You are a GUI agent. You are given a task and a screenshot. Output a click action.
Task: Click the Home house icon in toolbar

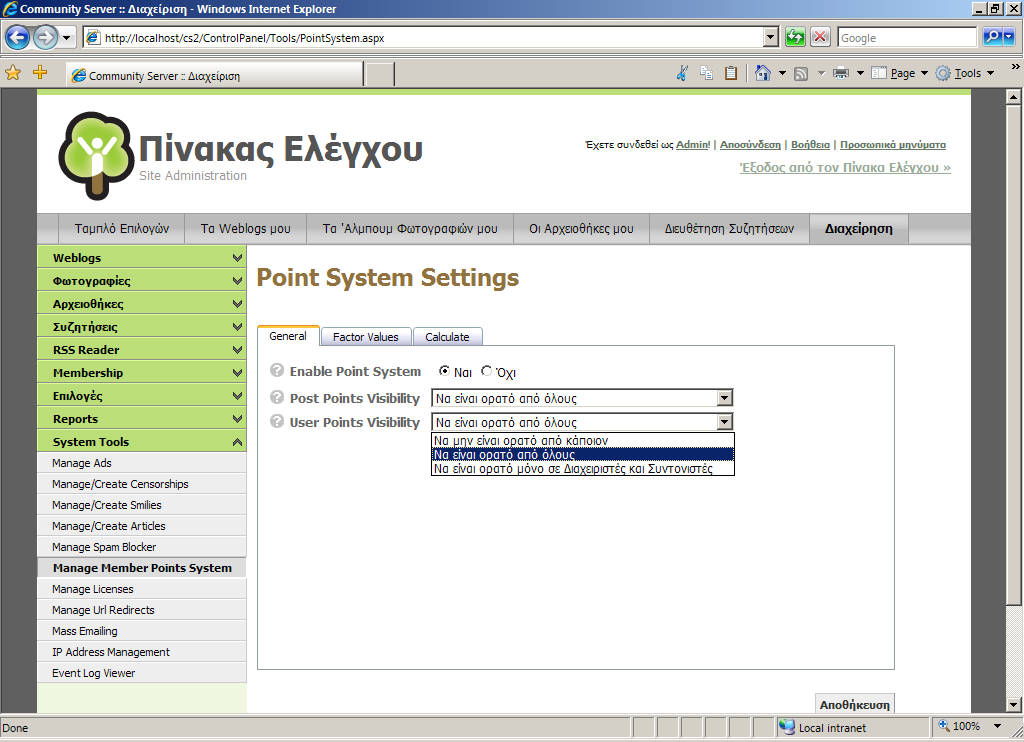click(x=763, y=73)
